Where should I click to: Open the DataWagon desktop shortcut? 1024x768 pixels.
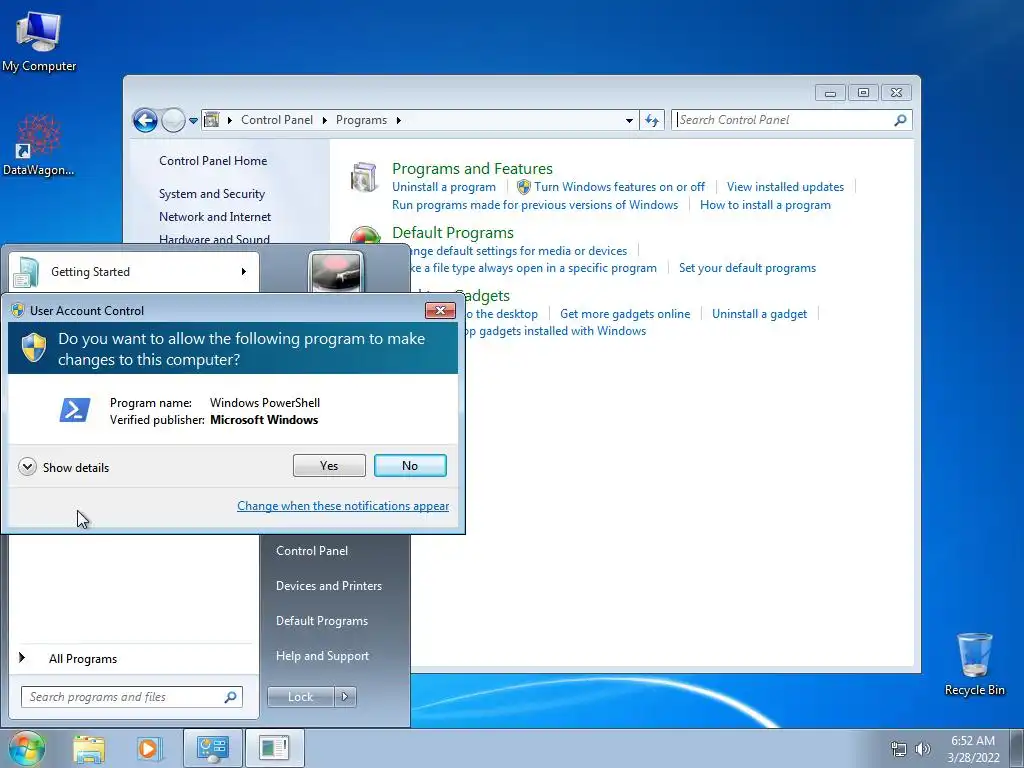[x=39, y=145]
